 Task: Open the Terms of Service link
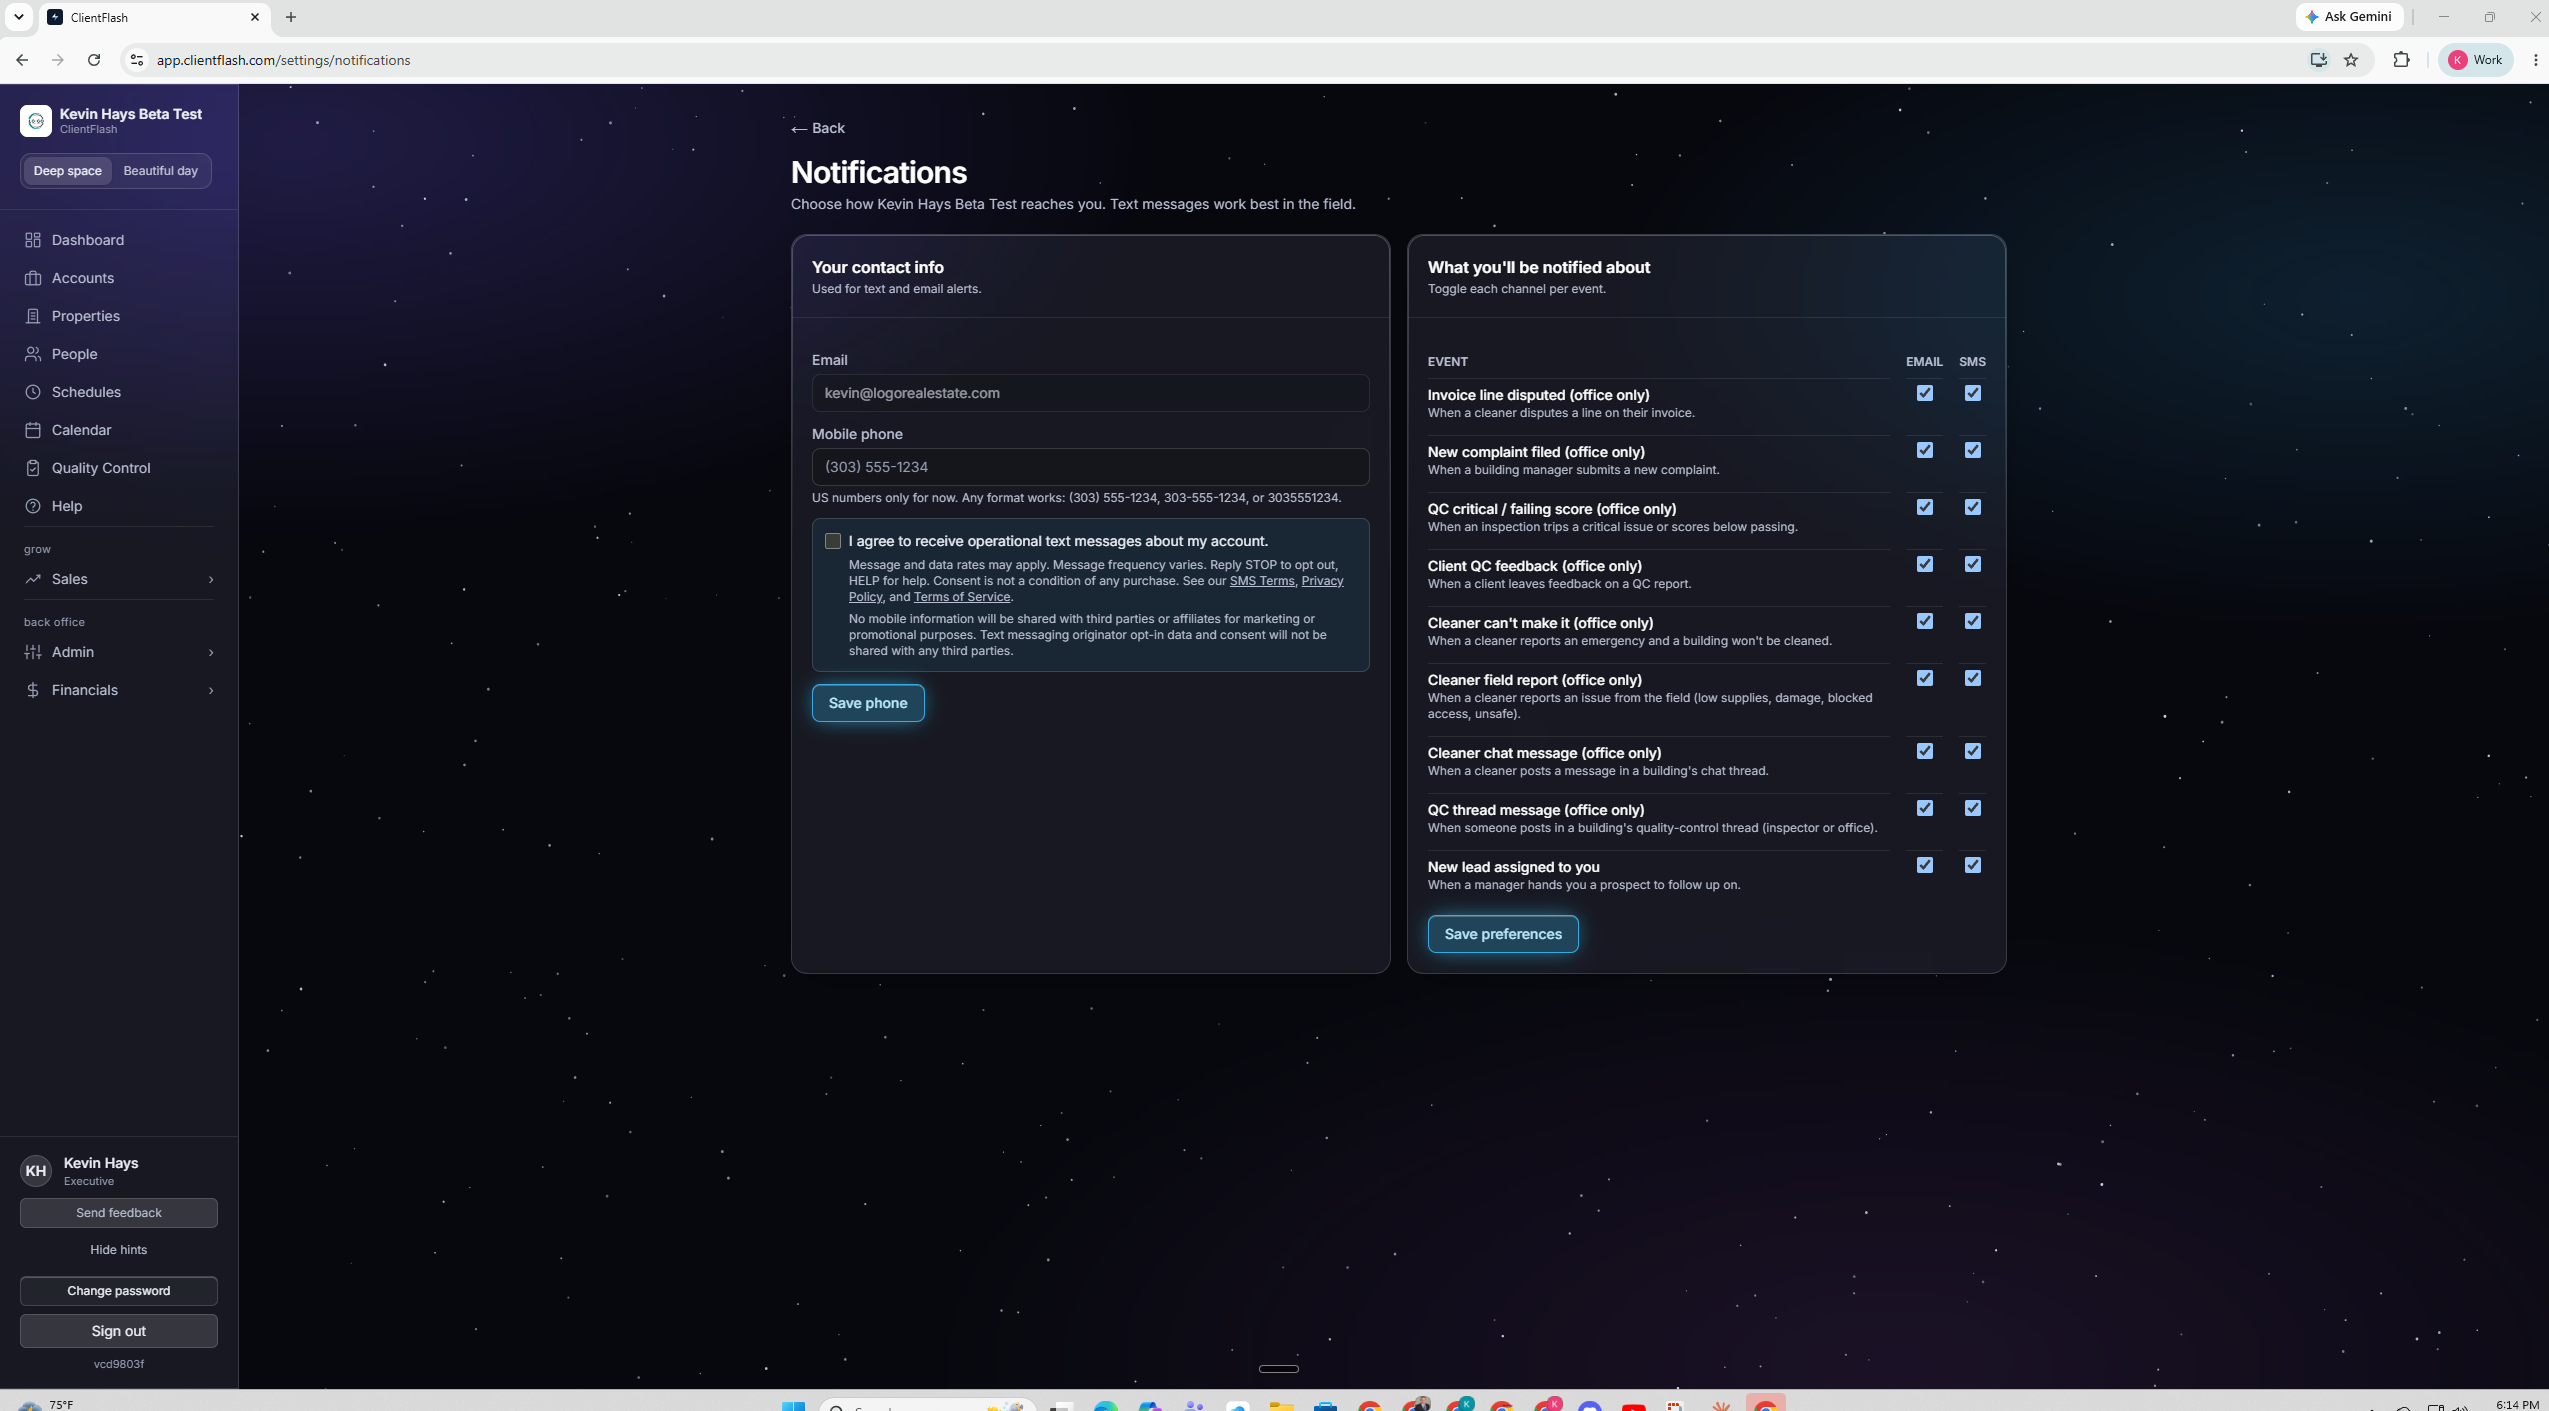(962, 597)
